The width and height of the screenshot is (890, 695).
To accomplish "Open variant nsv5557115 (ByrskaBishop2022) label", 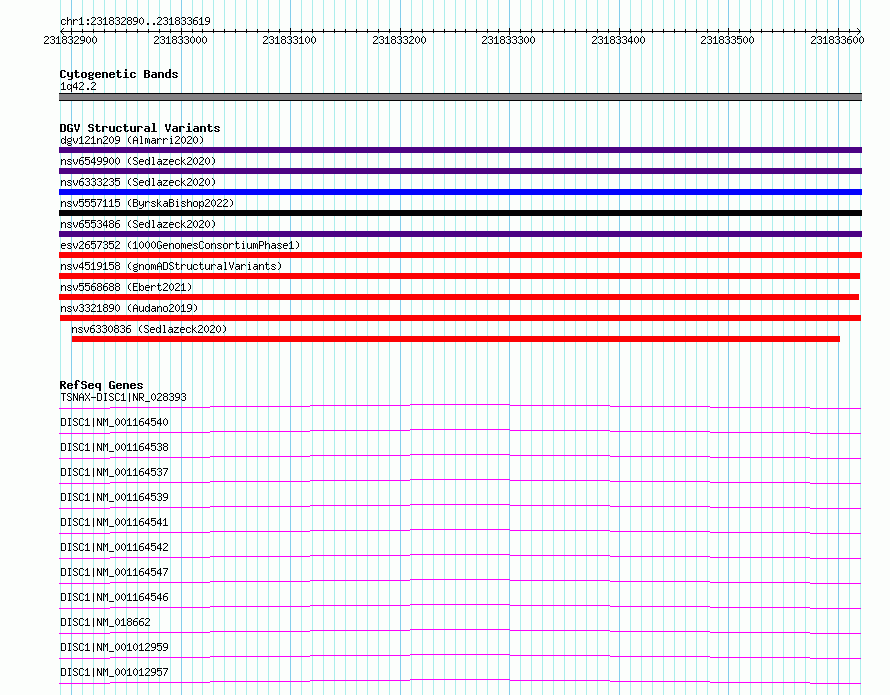I will coord(147,203).
